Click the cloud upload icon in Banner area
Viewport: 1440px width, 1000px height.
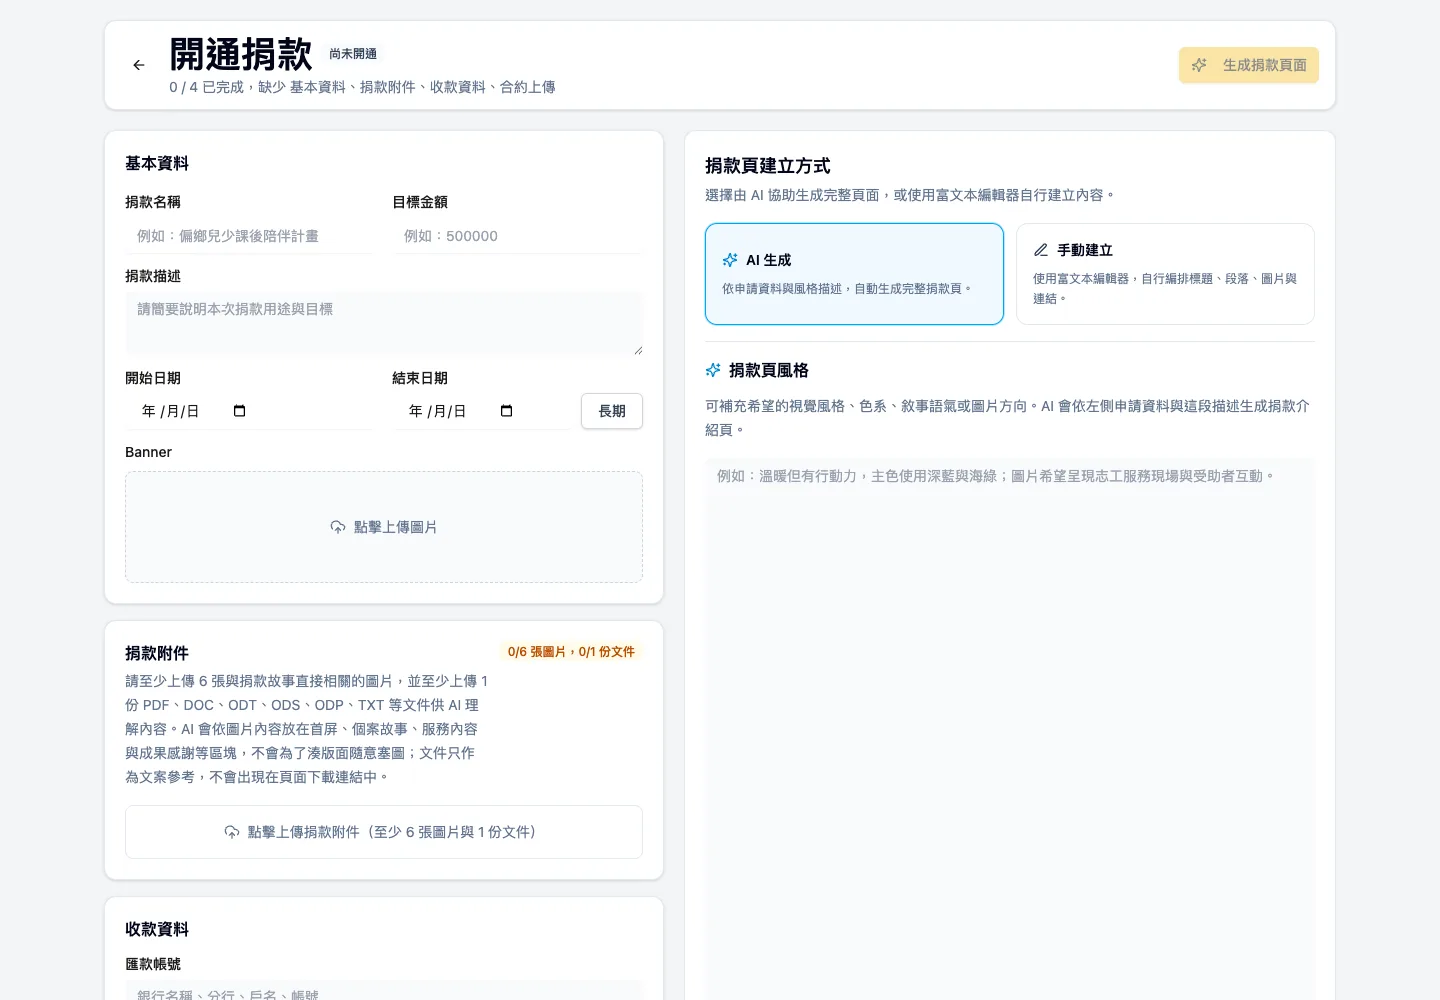click(x=338, y=527)
